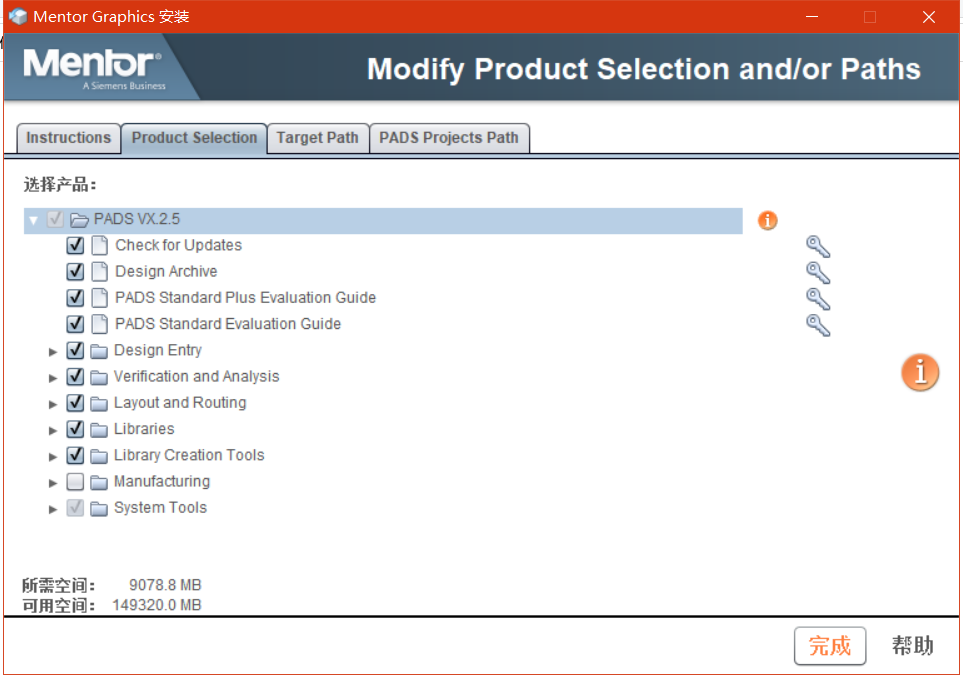
Task: Select the Design Entry label
Action: pos(158,350)
